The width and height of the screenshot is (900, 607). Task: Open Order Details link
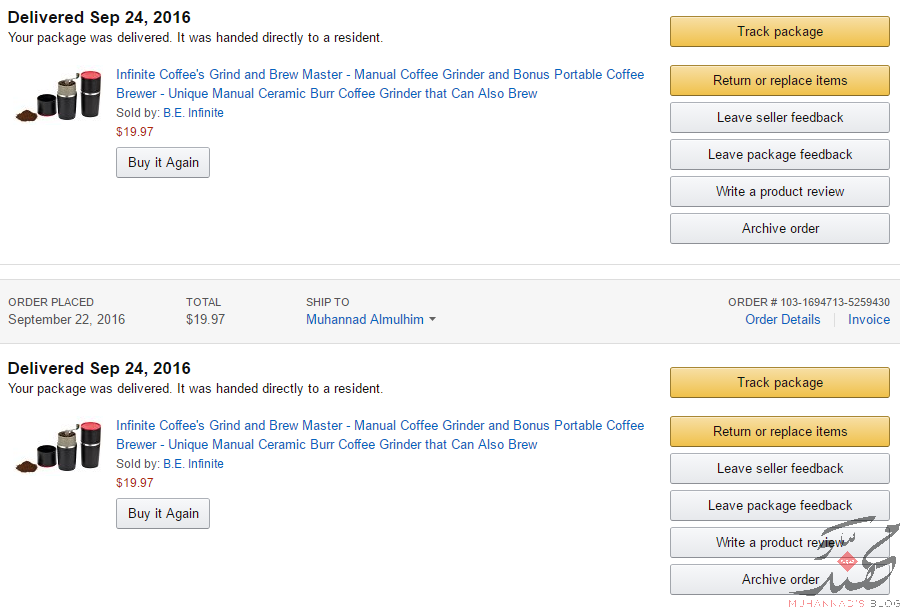[x=782, y=320]
